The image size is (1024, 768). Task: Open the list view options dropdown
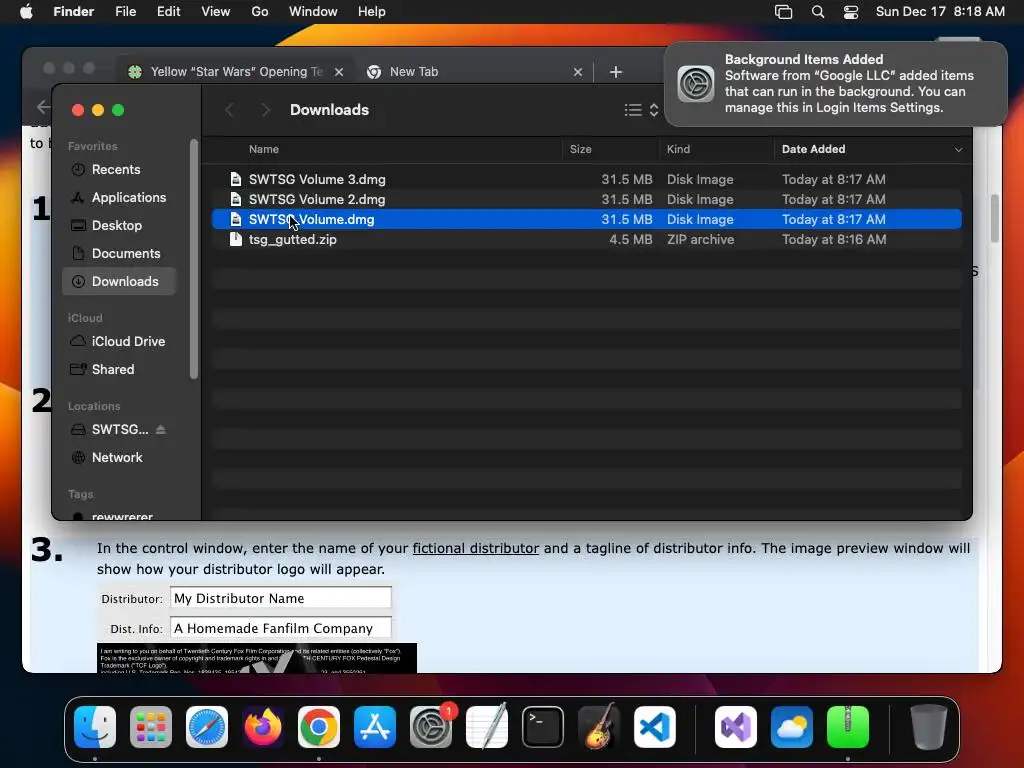click(x=641, y=110)
